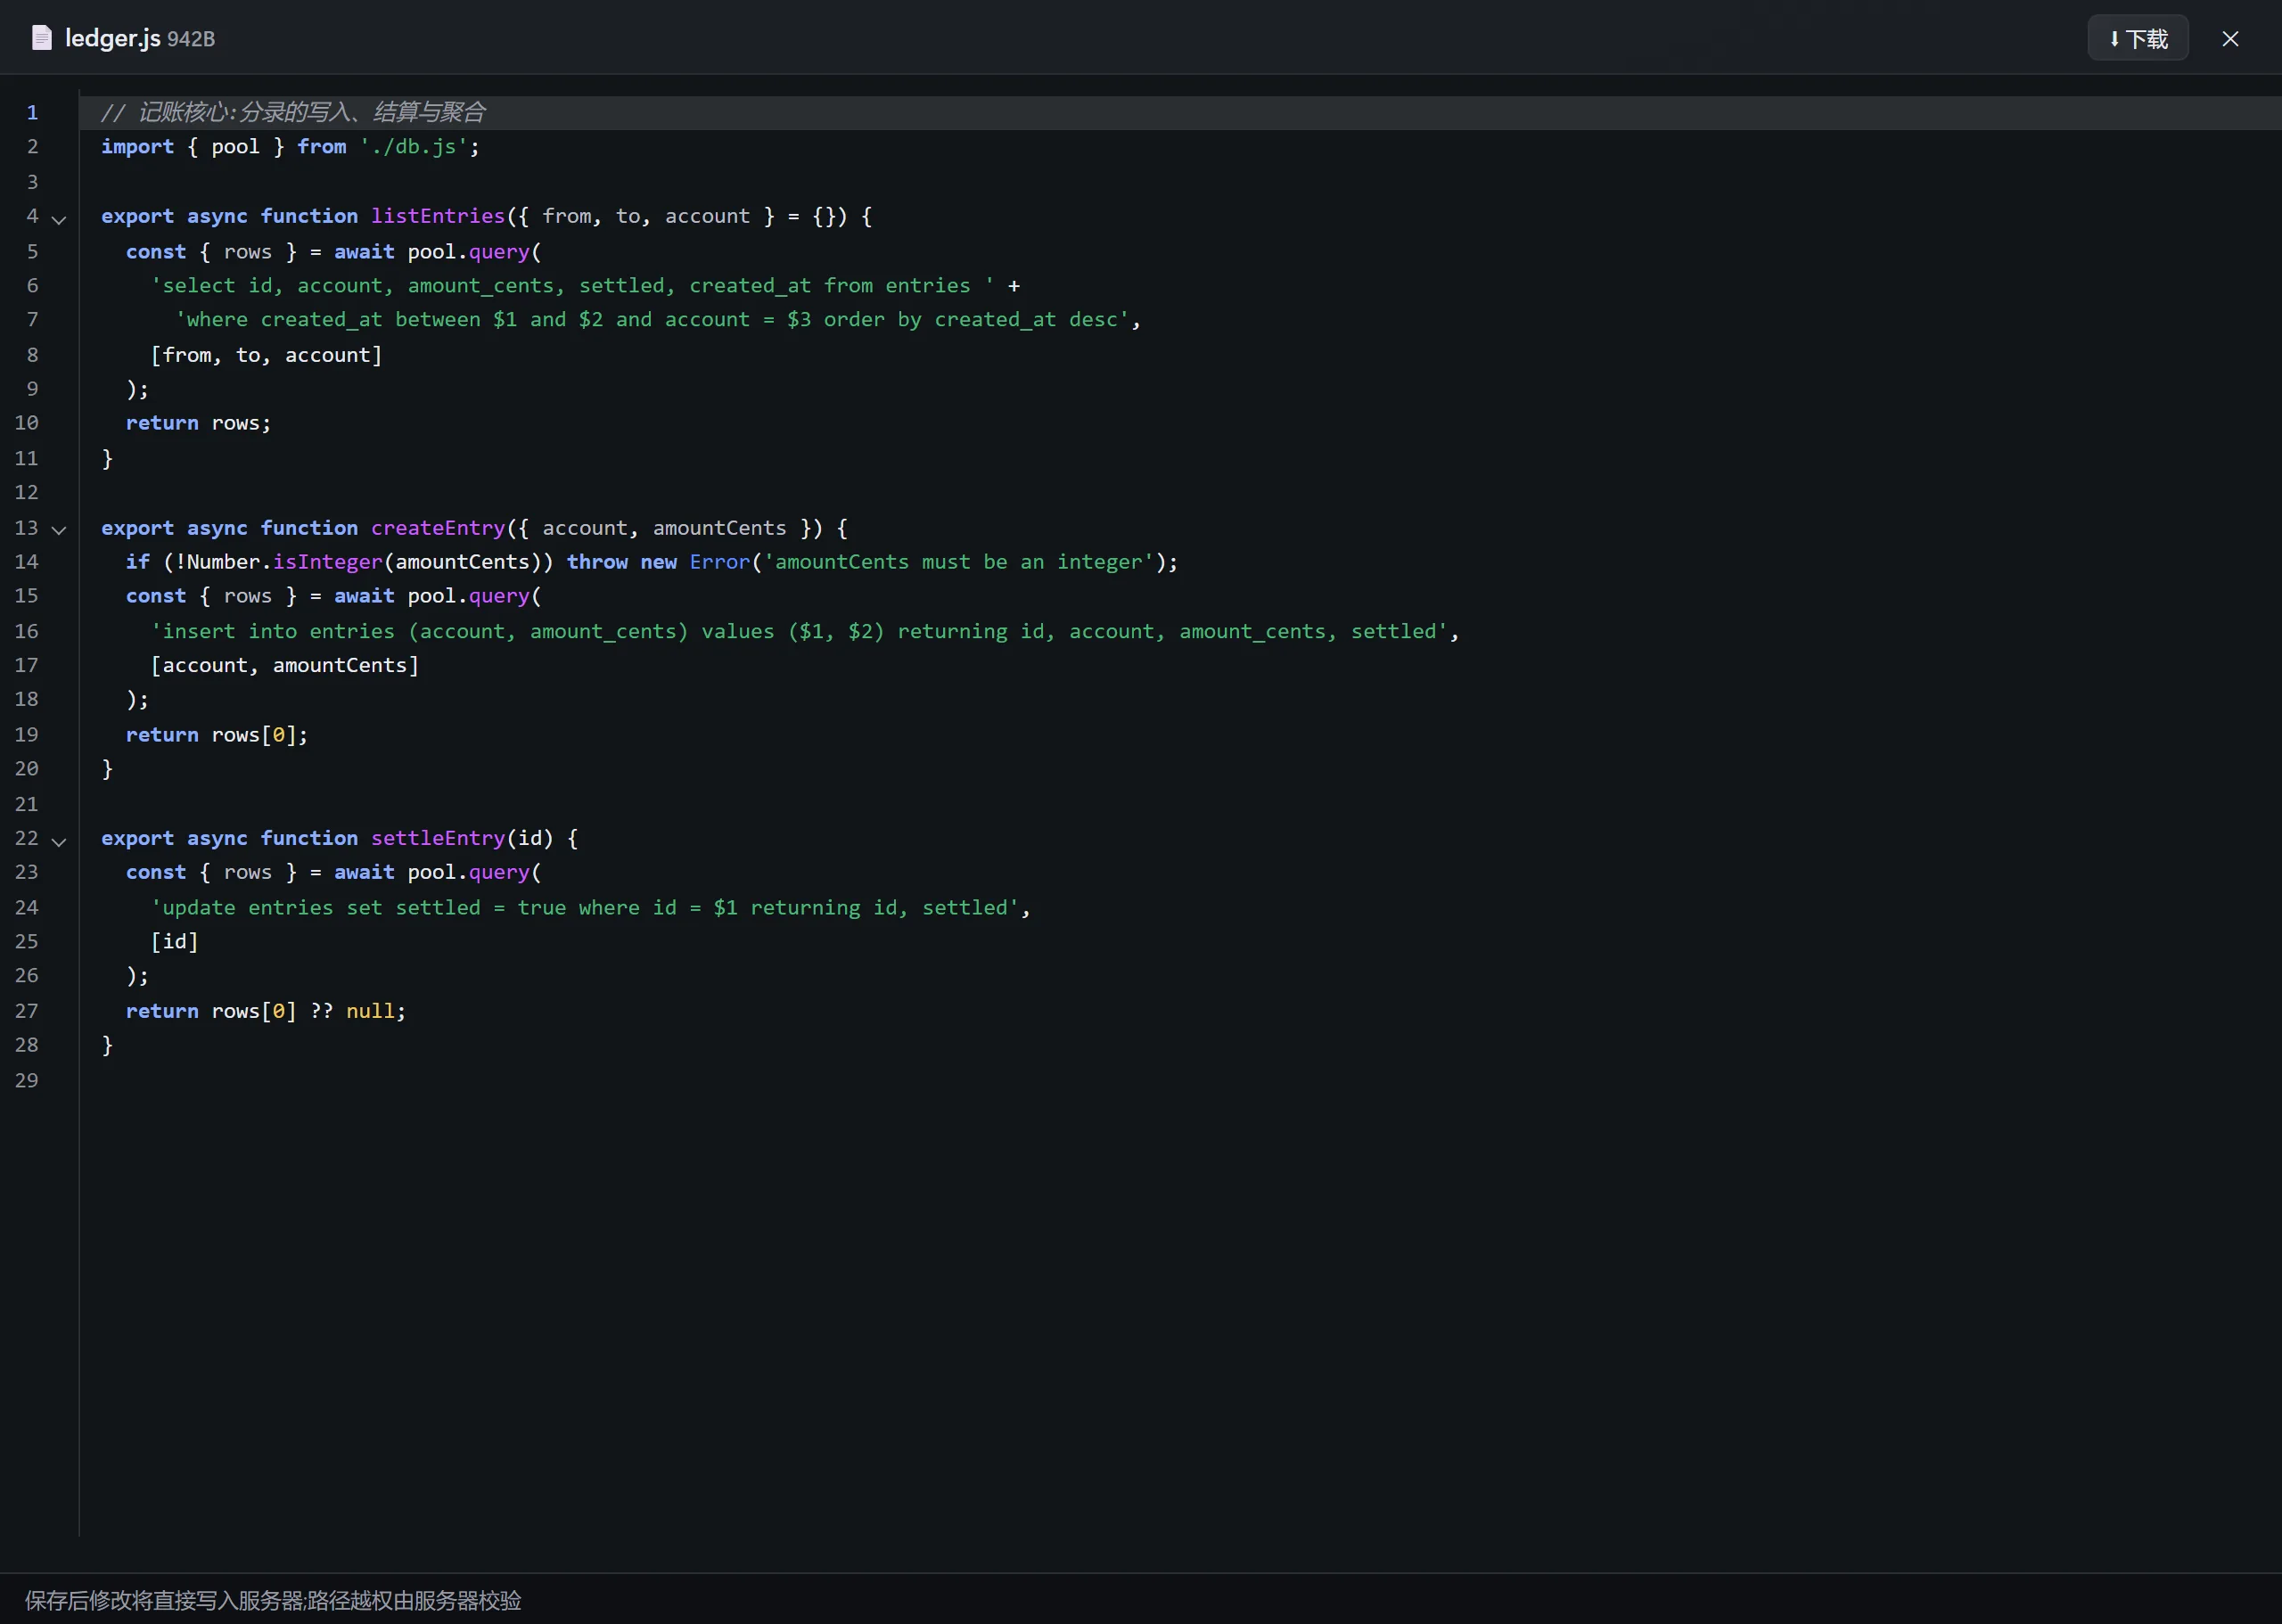Download the file with 下载 button

[x=2137, y=38]
